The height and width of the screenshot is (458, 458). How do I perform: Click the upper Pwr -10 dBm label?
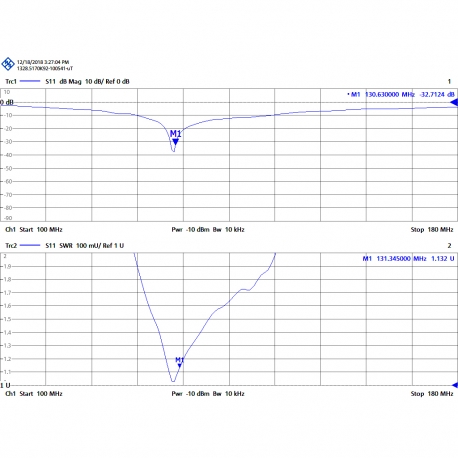[190, 229]
